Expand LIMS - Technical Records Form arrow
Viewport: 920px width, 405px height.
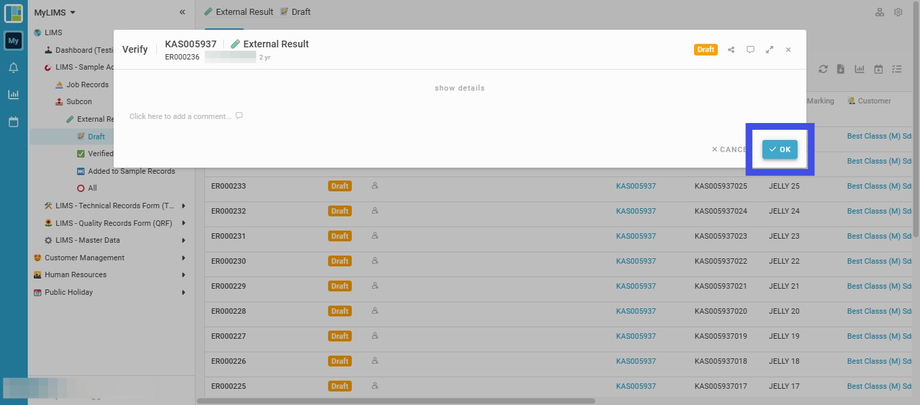pos(184,206)
